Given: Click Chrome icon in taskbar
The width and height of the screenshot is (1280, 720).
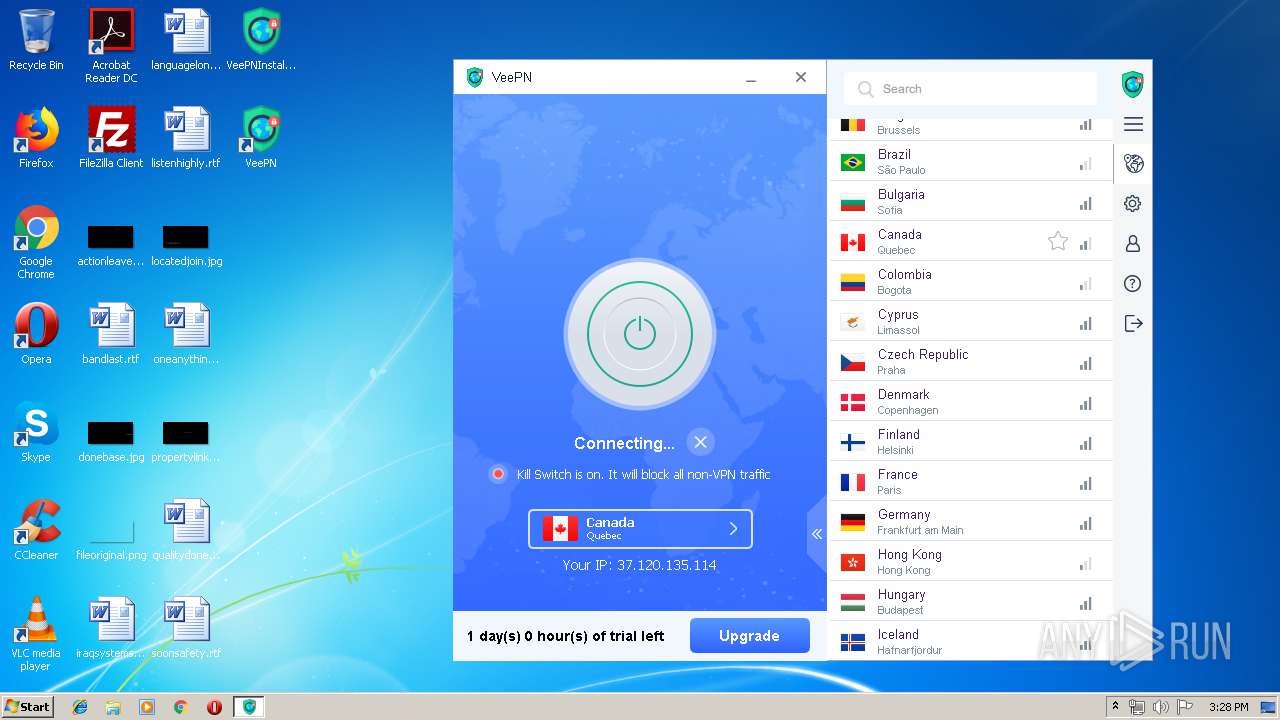Looking at the screenshot, I should pyautogui.click(x=180, y=707).
